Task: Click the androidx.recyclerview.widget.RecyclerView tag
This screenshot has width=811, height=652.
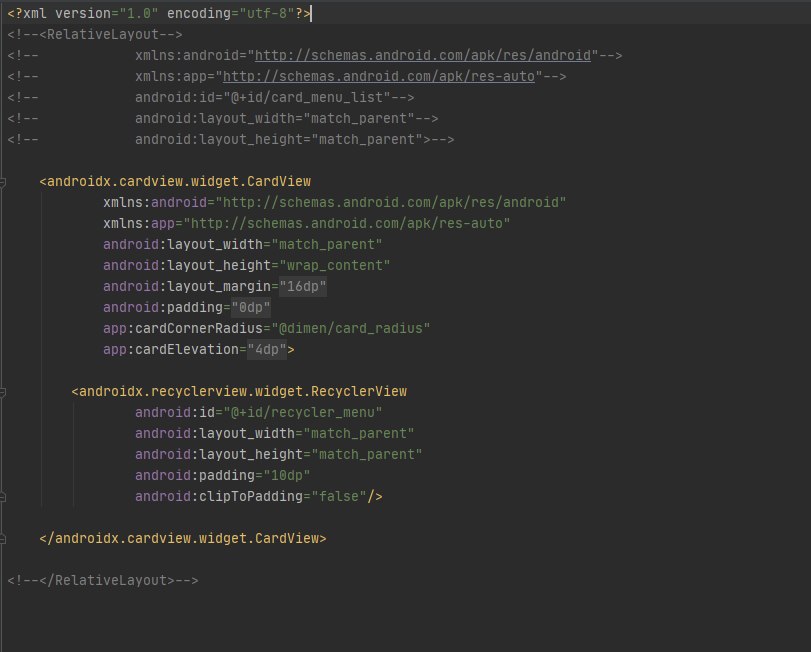Action: (239, 391)
